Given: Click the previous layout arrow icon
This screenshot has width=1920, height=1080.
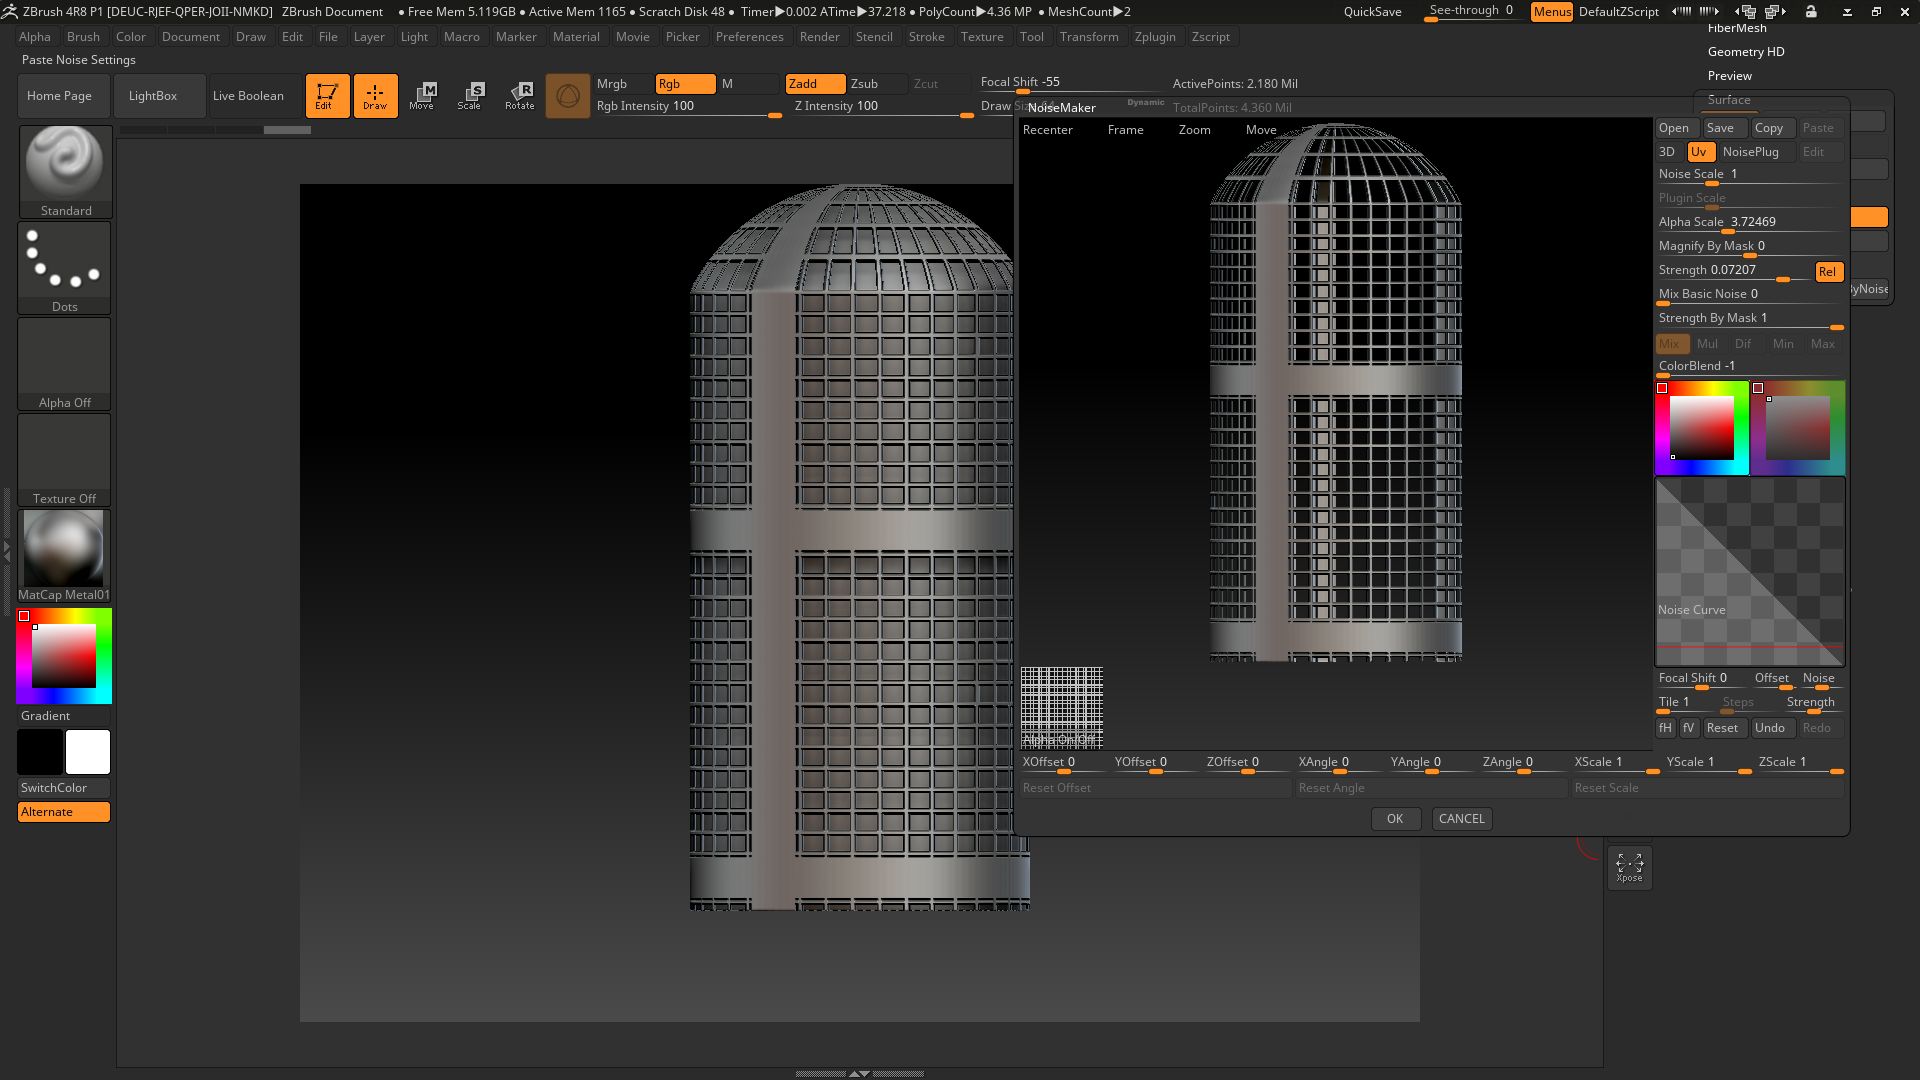Looking at the screenshot, I should click(1682, 11).
